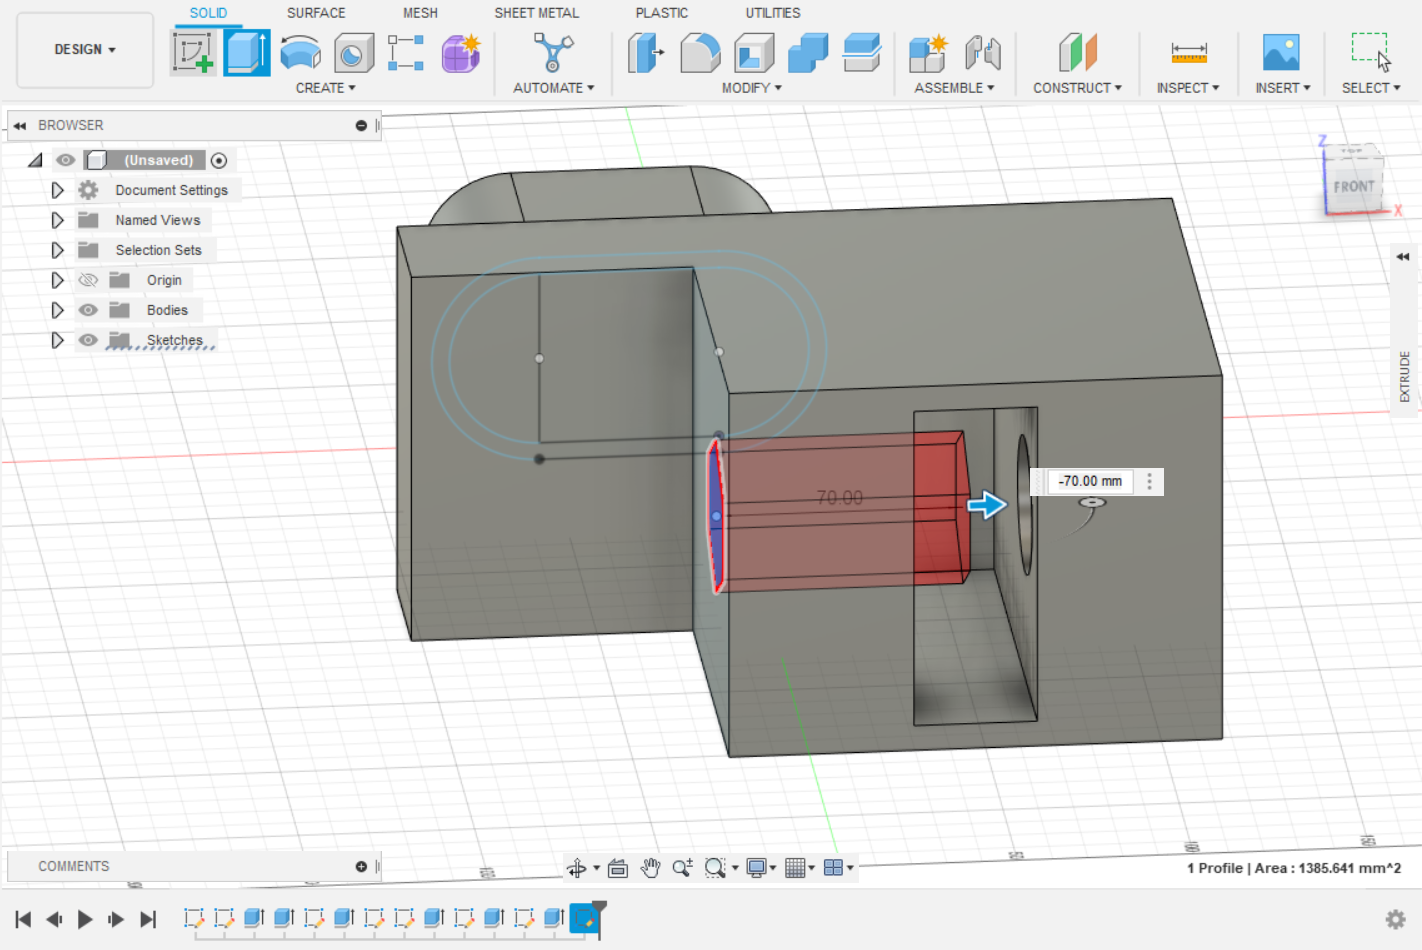Screen dimensions: 1422x950
Task: Activate the Extrude tool
Action: pos(247,50)
